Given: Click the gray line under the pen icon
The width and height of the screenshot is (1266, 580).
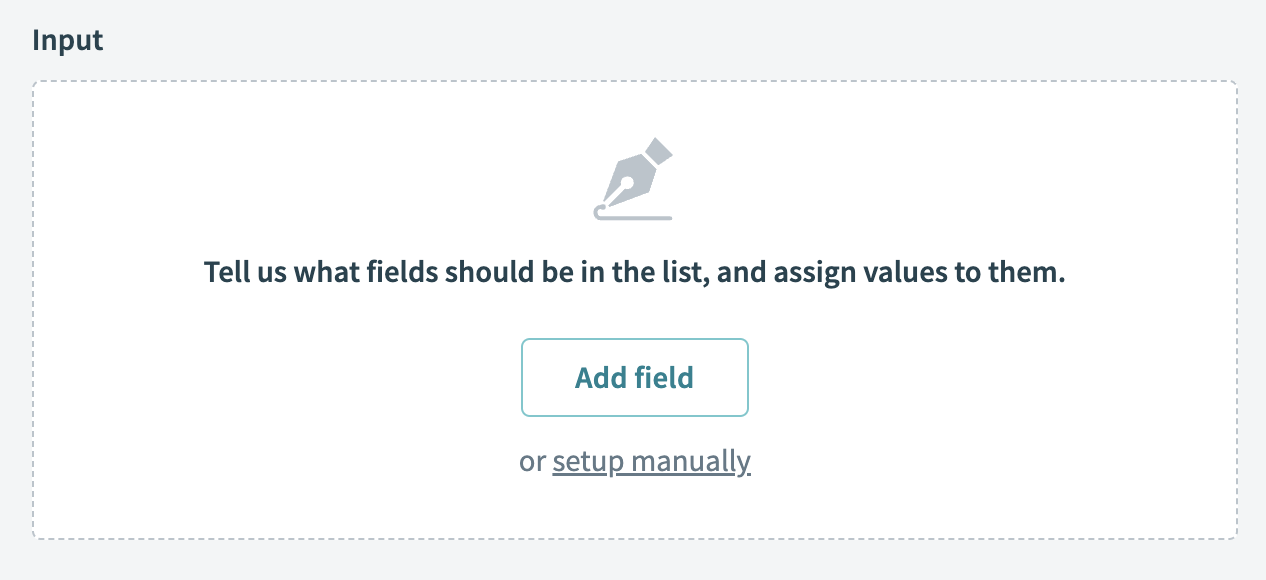Looking at the screenshot, I should [640, 216].
